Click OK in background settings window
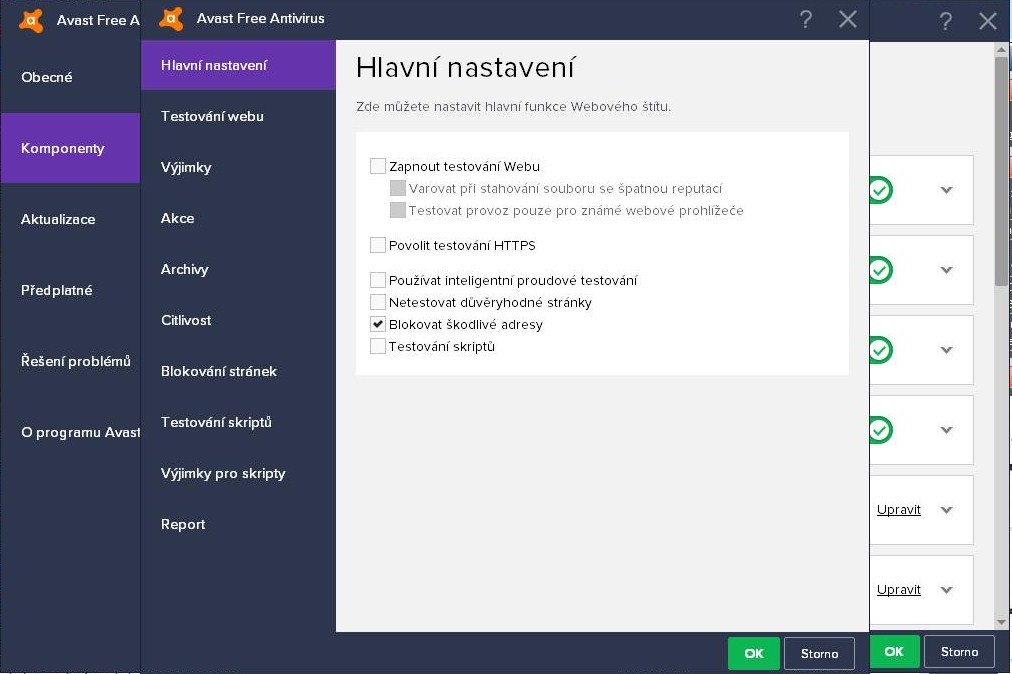The image size is (1012, 674). (894, 651)
